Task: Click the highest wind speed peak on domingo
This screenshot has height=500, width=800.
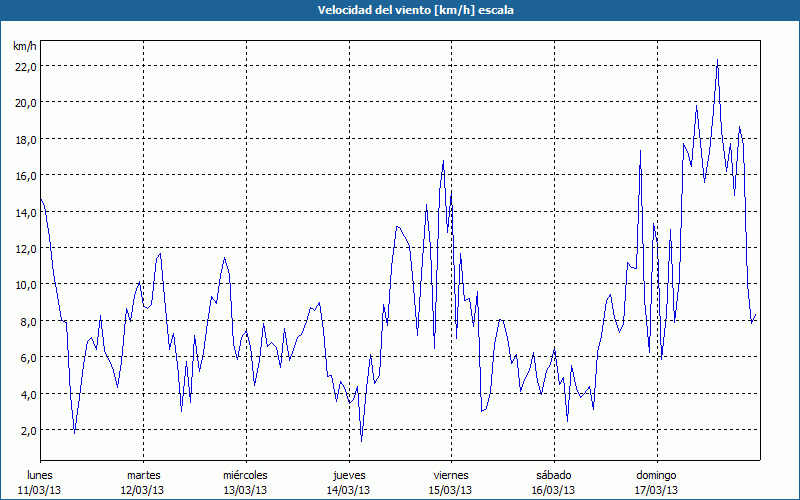Action: (717, 60)
